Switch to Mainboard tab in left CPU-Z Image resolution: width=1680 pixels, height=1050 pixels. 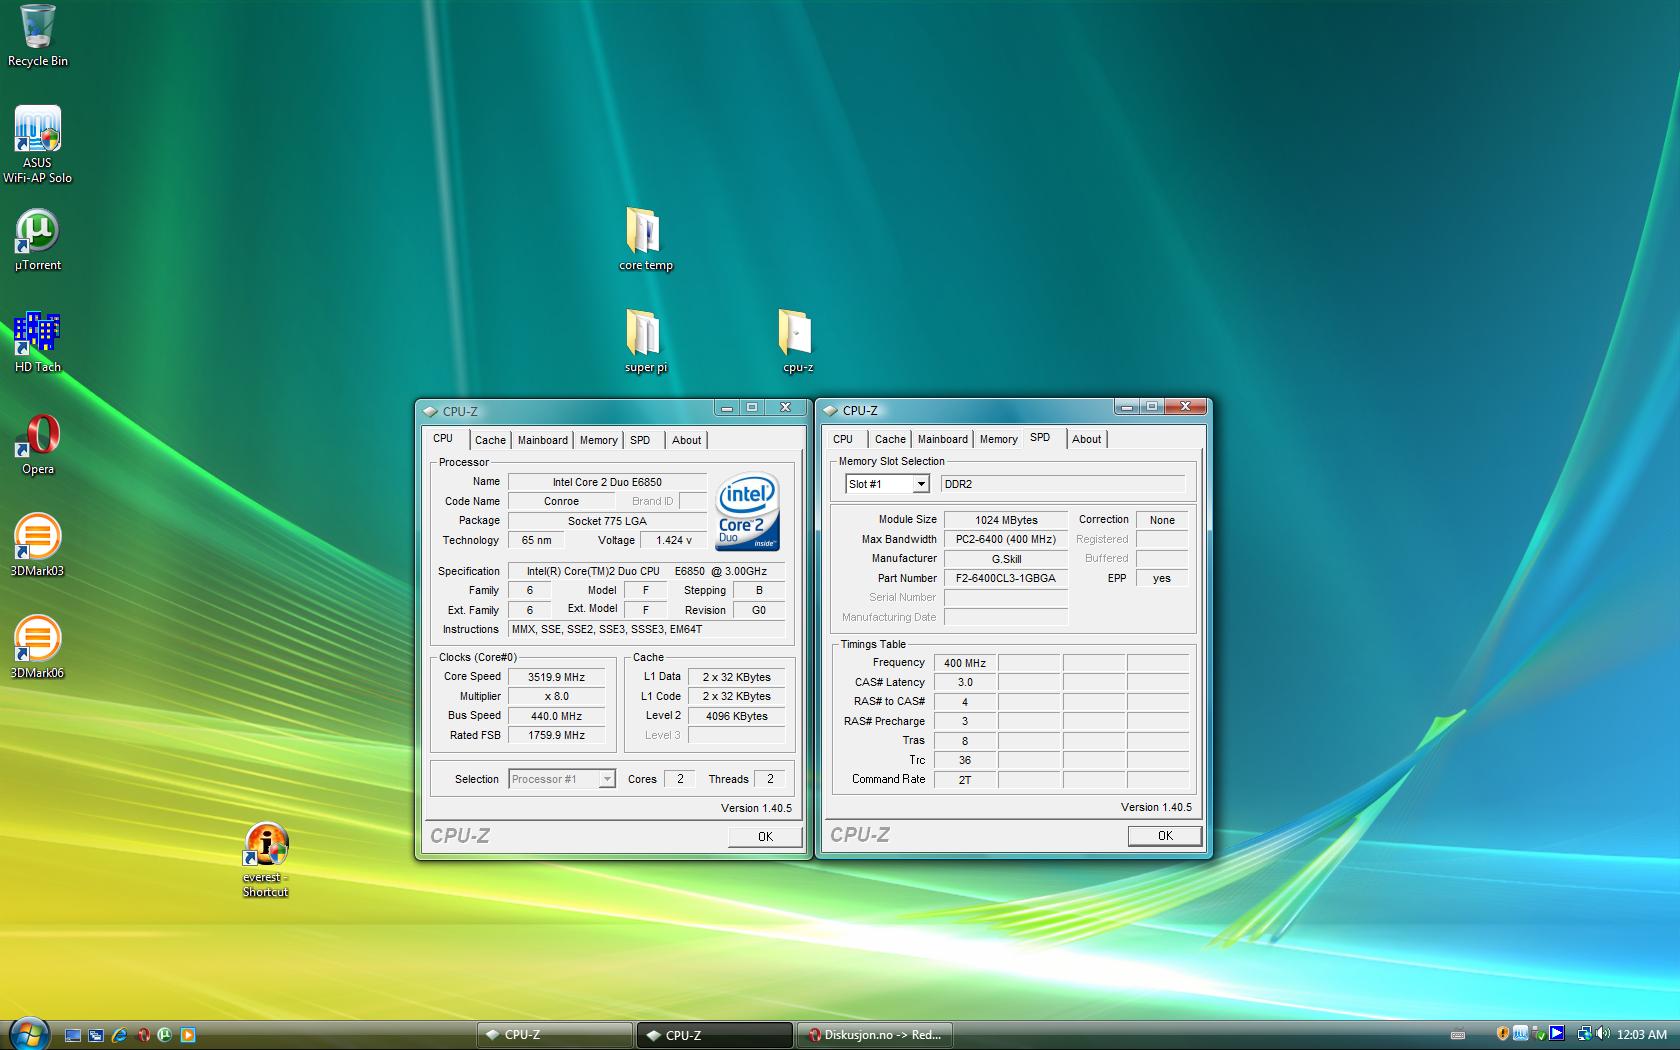coord(543,440)
